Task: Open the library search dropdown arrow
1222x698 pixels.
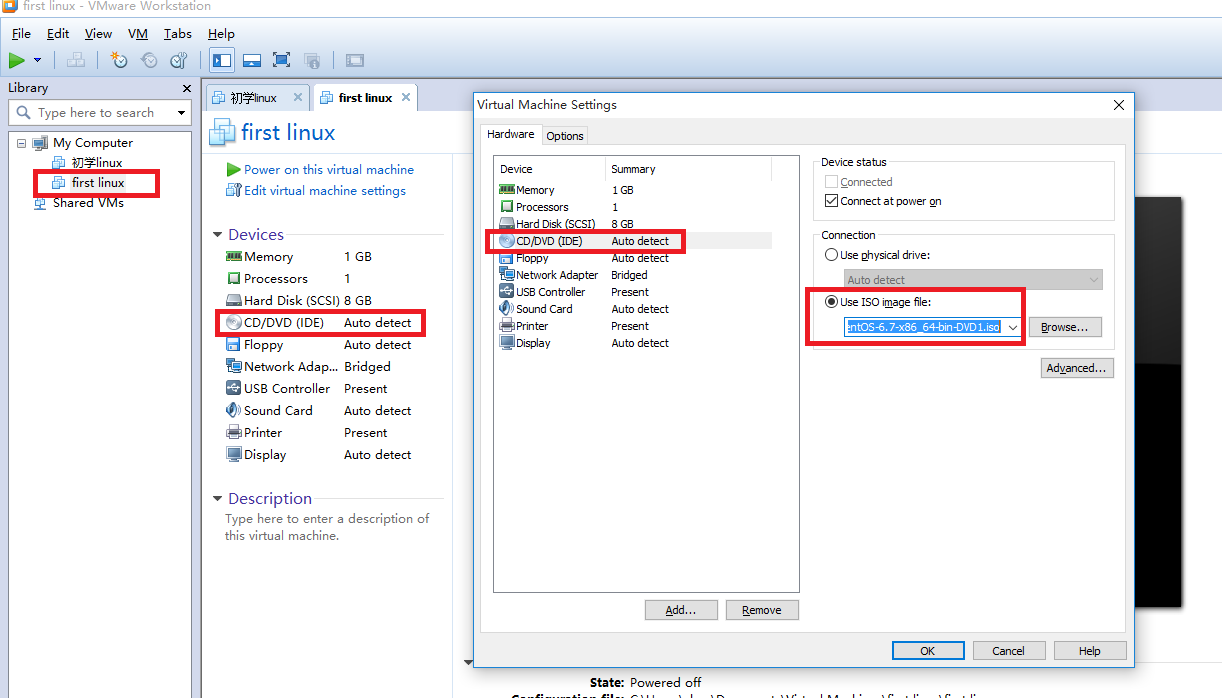Action: (181, 113)
